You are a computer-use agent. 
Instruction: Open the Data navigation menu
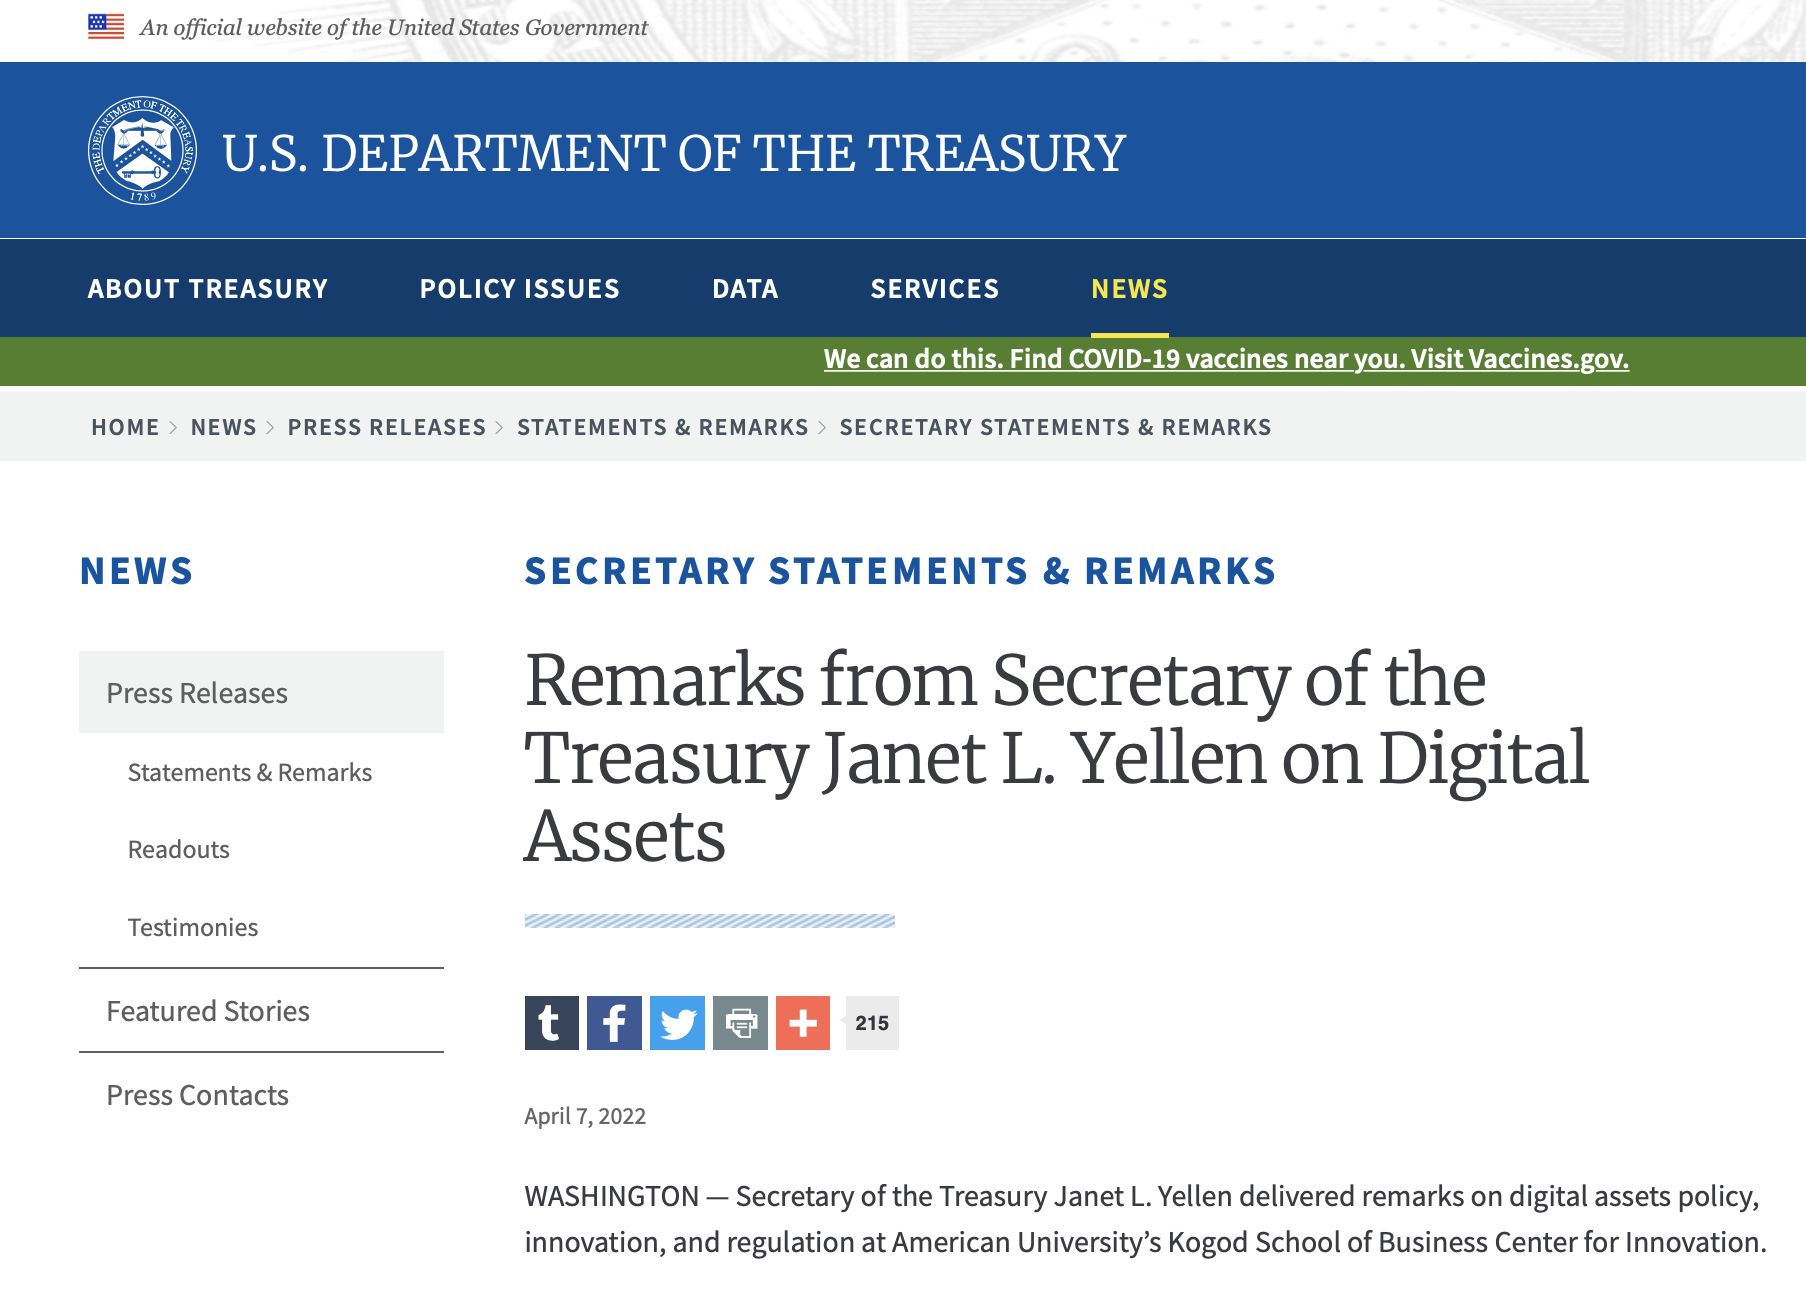(745, 289)
